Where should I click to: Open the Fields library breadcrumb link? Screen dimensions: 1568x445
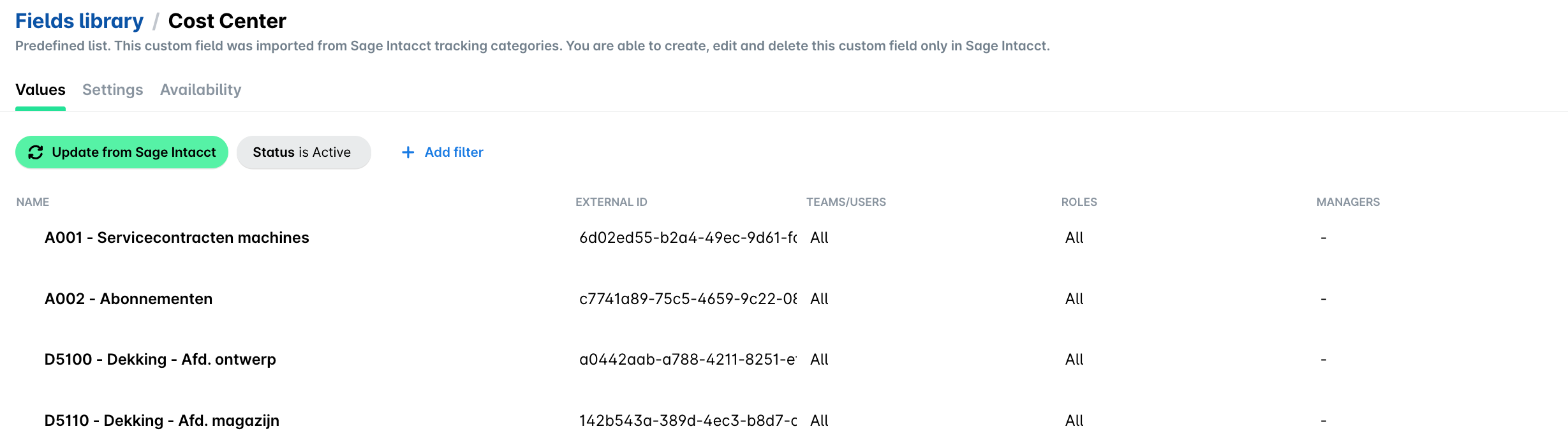click(x=79, y=20)
